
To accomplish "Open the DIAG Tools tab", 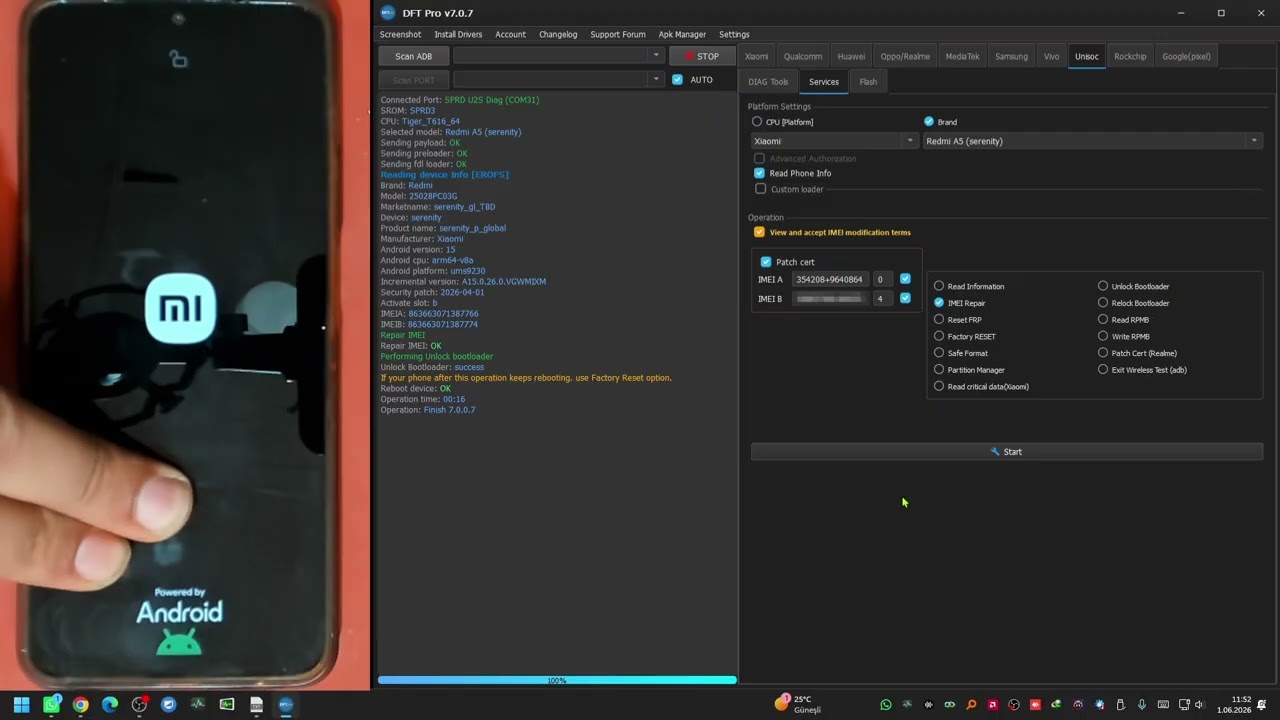I will pos(768,82).
